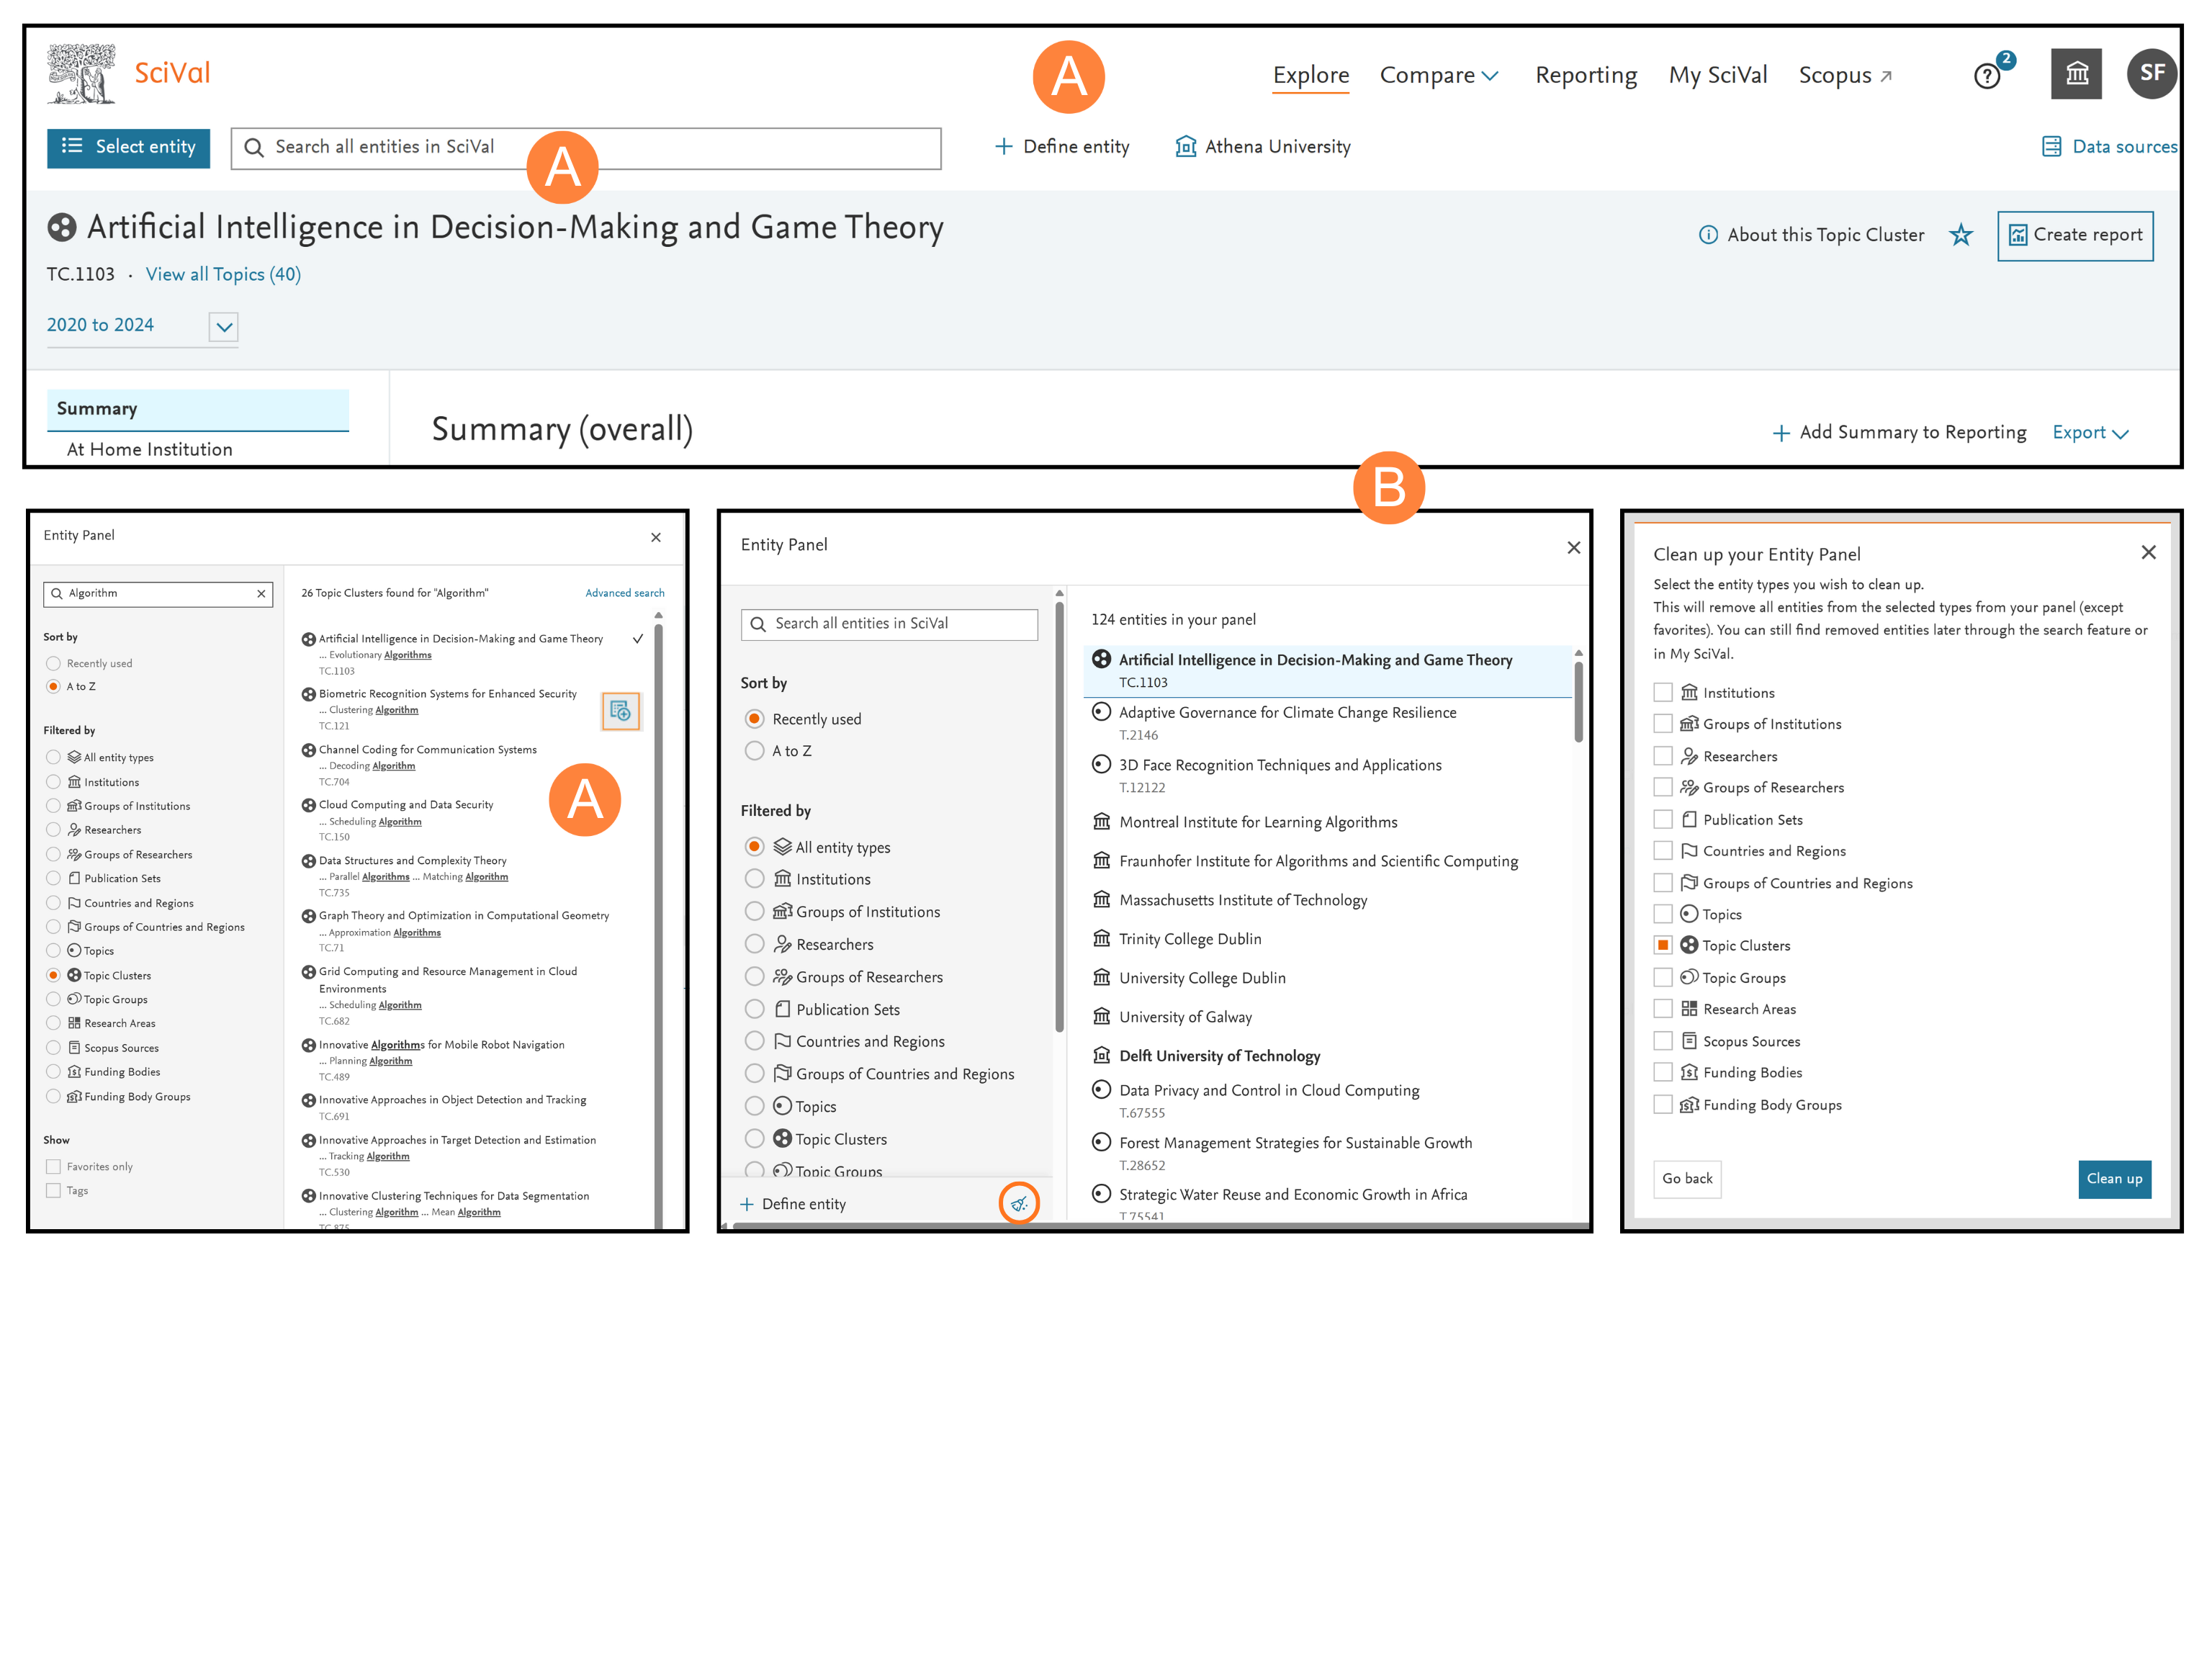Click the SciVal tree logo
Viewport: 2212px width, 1672px height.
coord(81,74)
